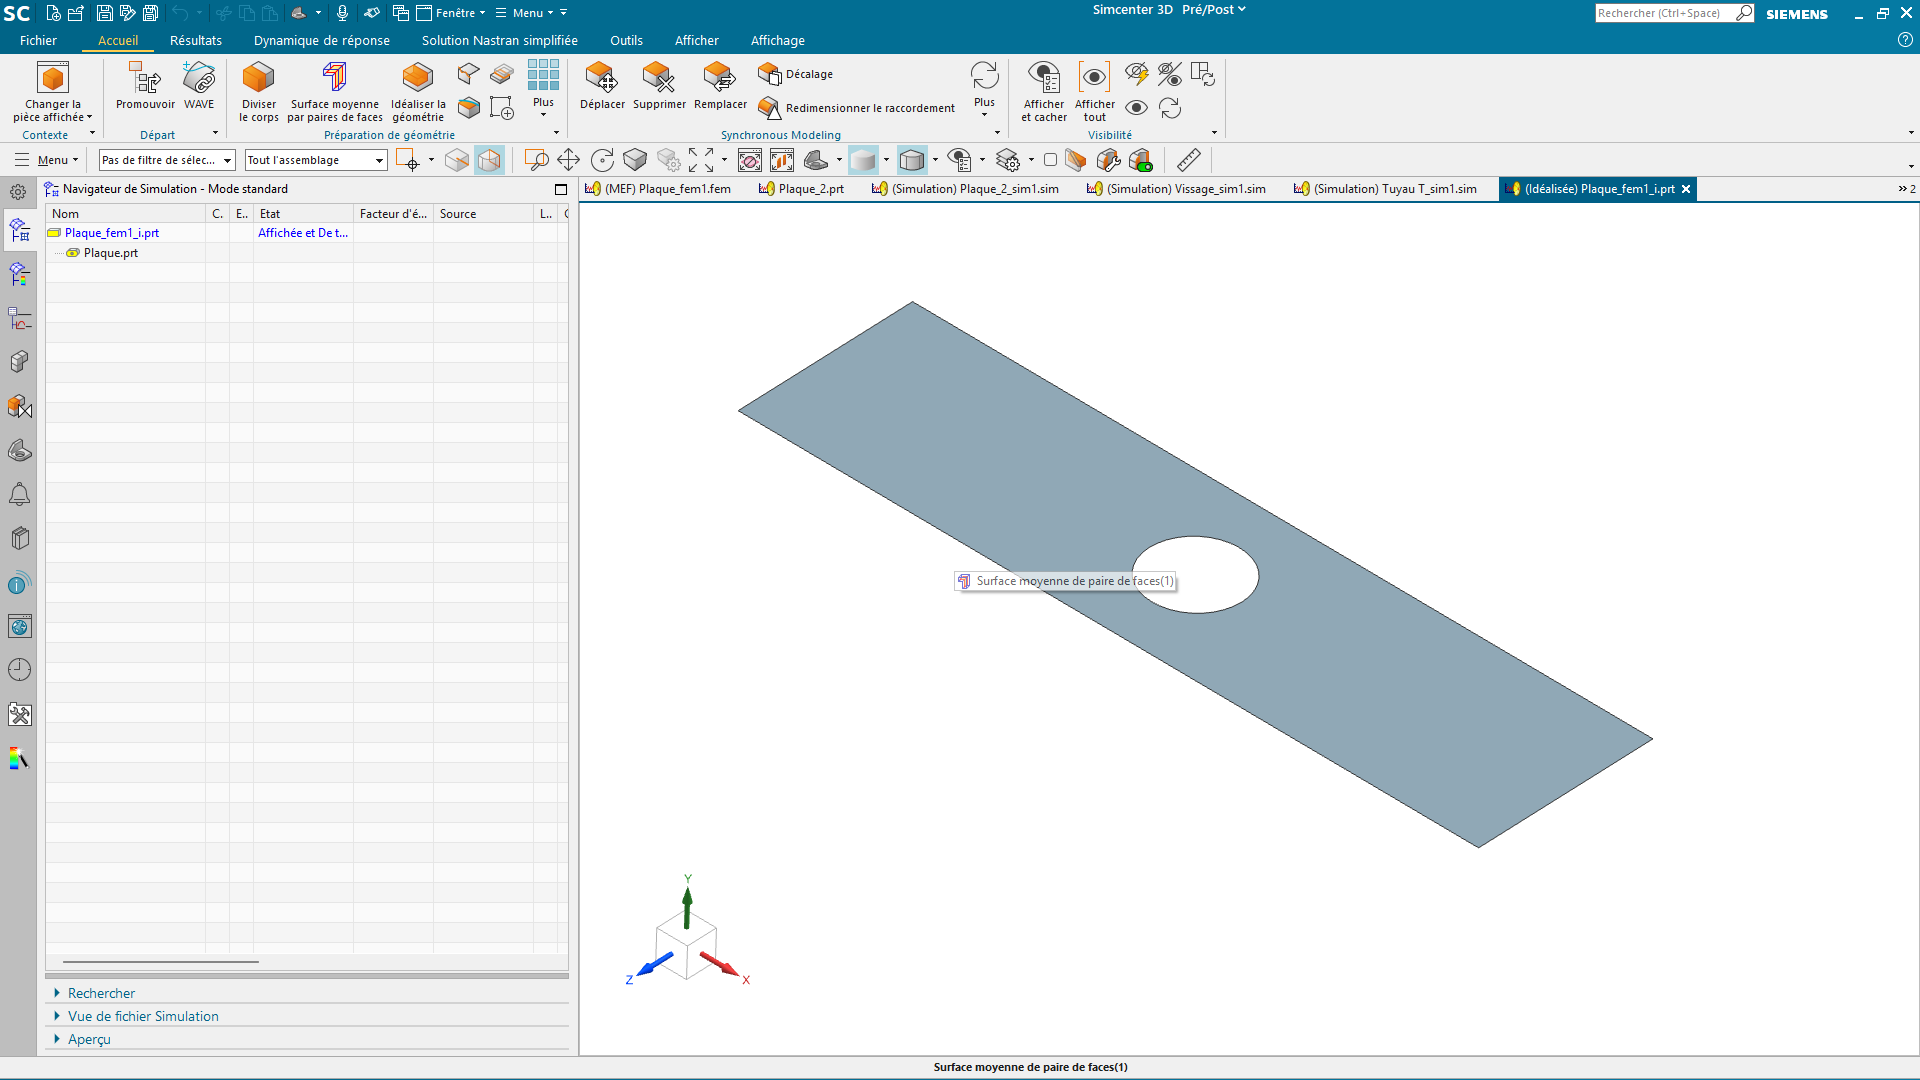This screenshot has height=1080, width=1920.
Task: Click the measure ruler icon
Action: pos(1188,160)
